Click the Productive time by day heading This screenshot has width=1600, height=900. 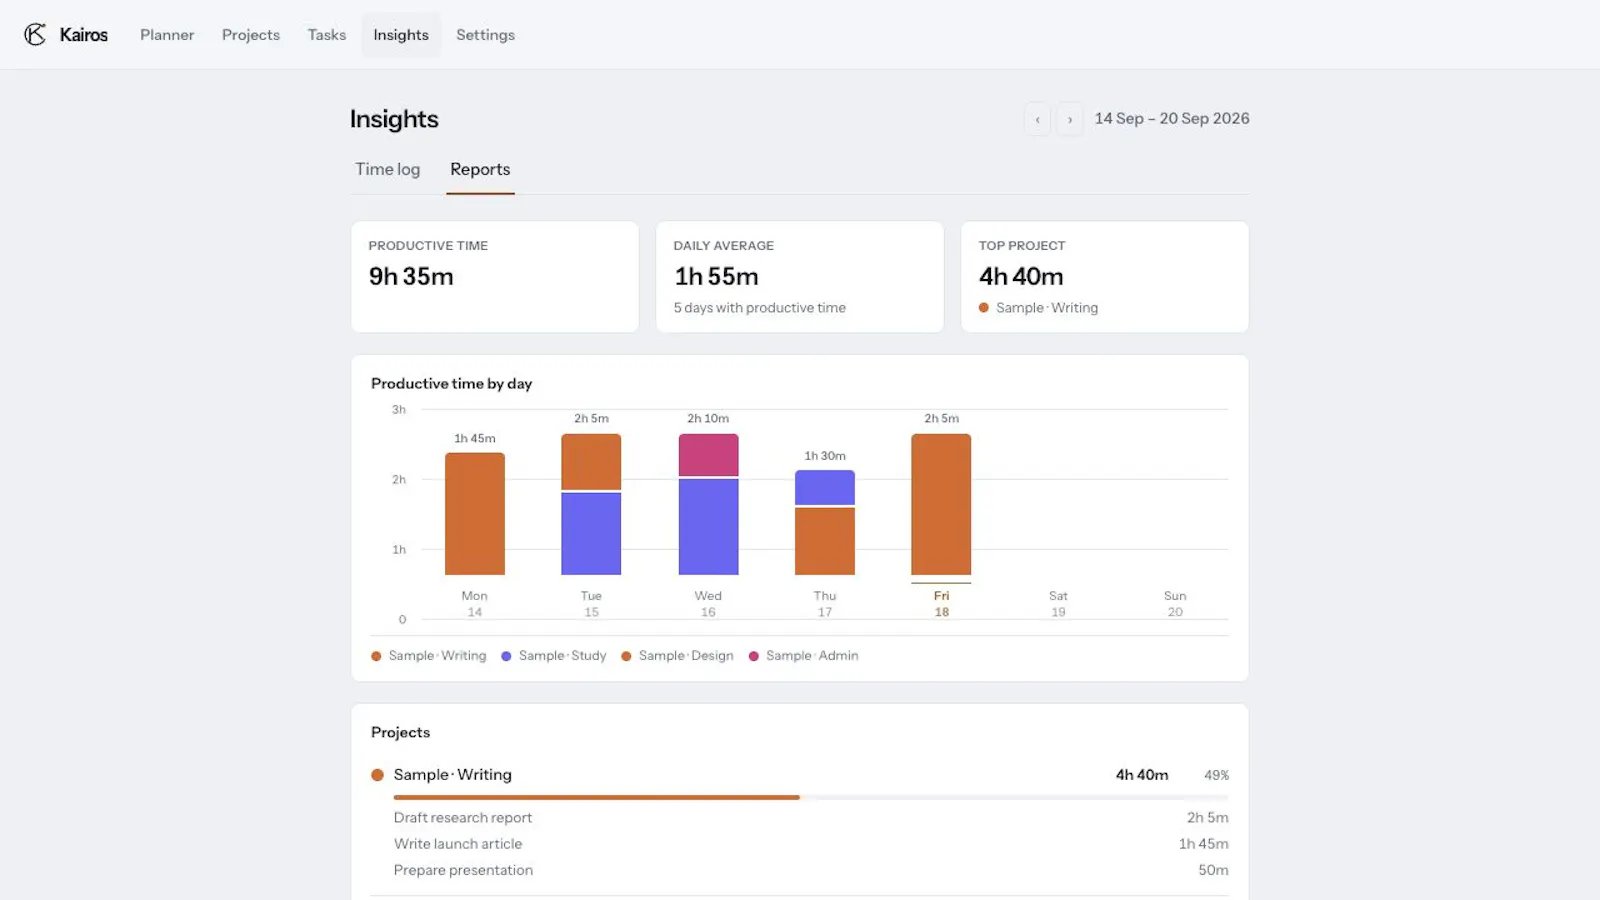452,383
